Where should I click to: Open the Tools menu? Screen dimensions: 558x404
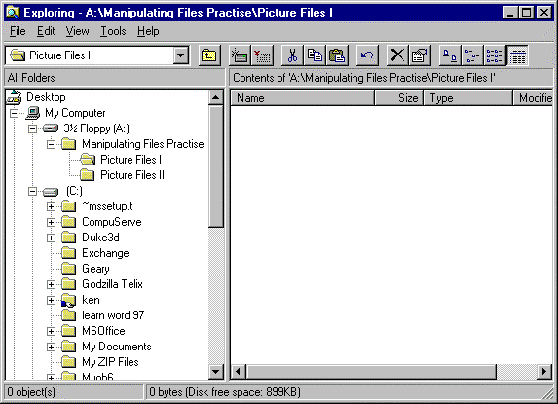point(113,31)
